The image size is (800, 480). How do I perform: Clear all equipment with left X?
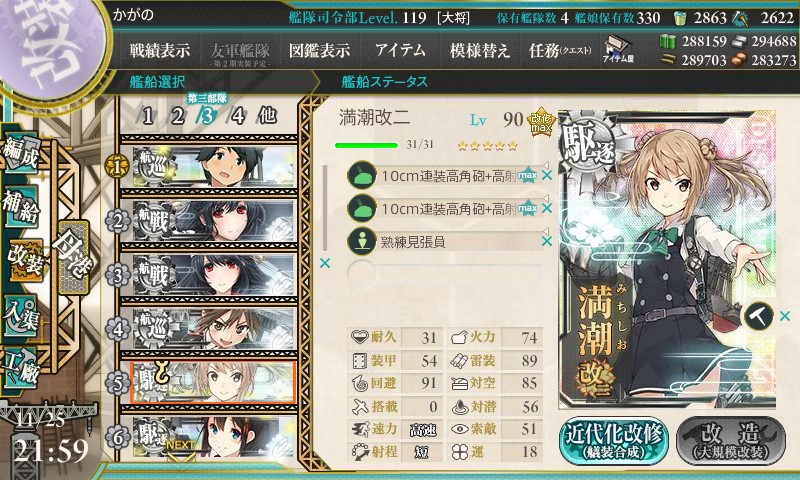[324, 263]
